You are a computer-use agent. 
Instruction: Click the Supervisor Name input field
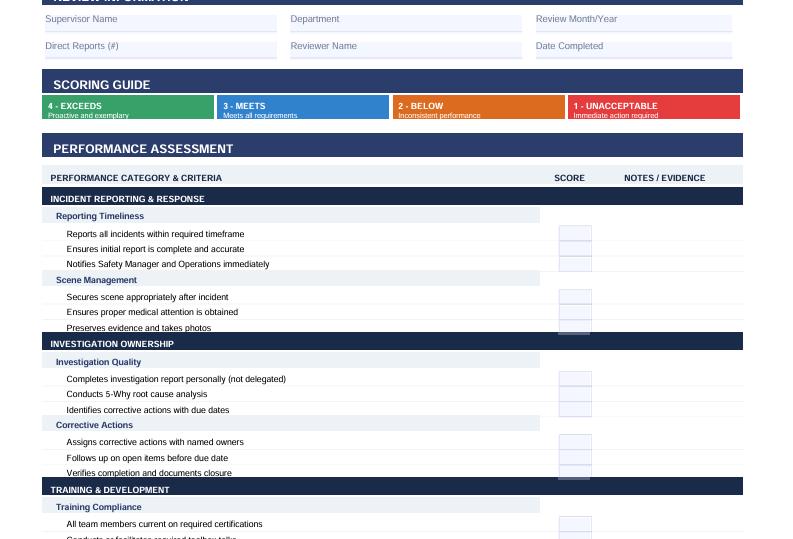160,23
